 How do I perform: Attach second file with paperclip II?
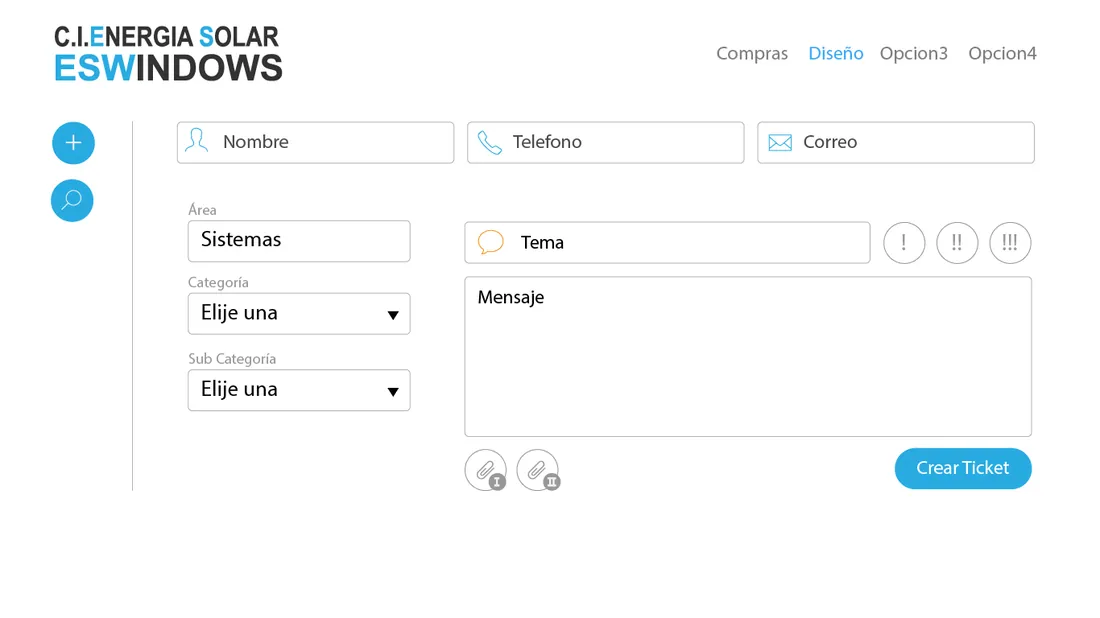(538, 470)
